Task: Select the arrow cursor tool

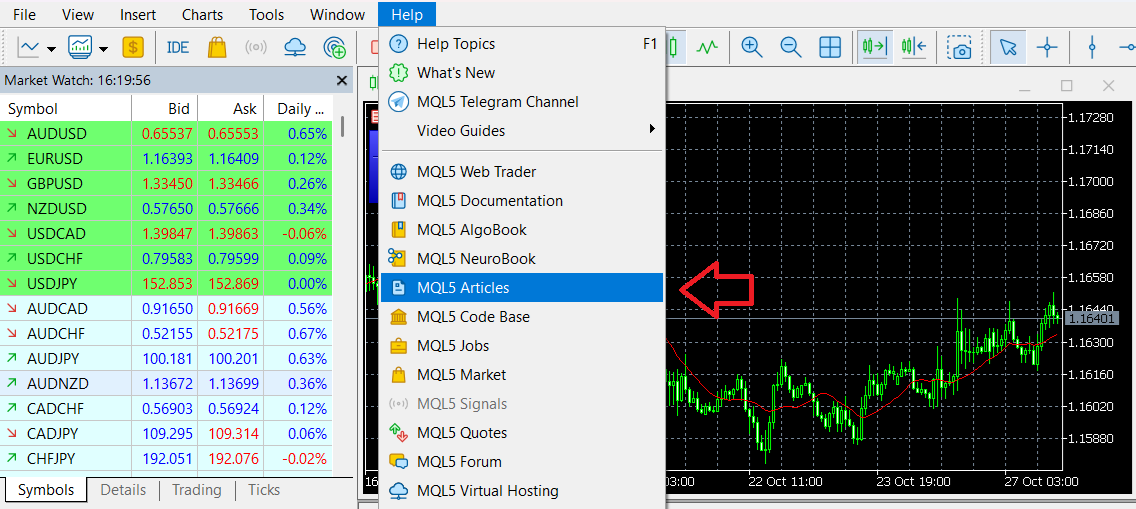Action: 1008,48
